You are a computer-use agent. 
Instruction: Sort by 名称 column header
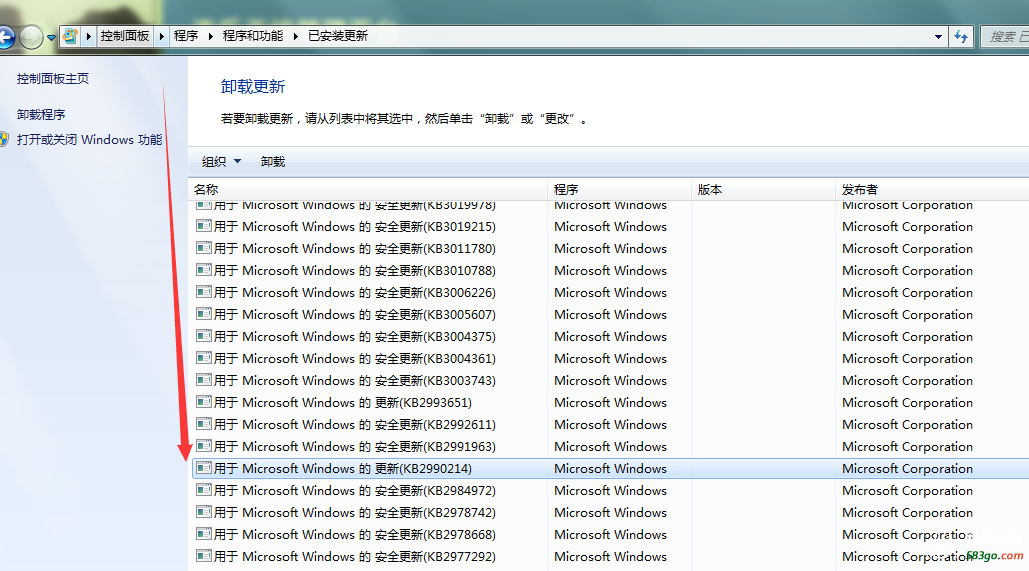[368, 190]
